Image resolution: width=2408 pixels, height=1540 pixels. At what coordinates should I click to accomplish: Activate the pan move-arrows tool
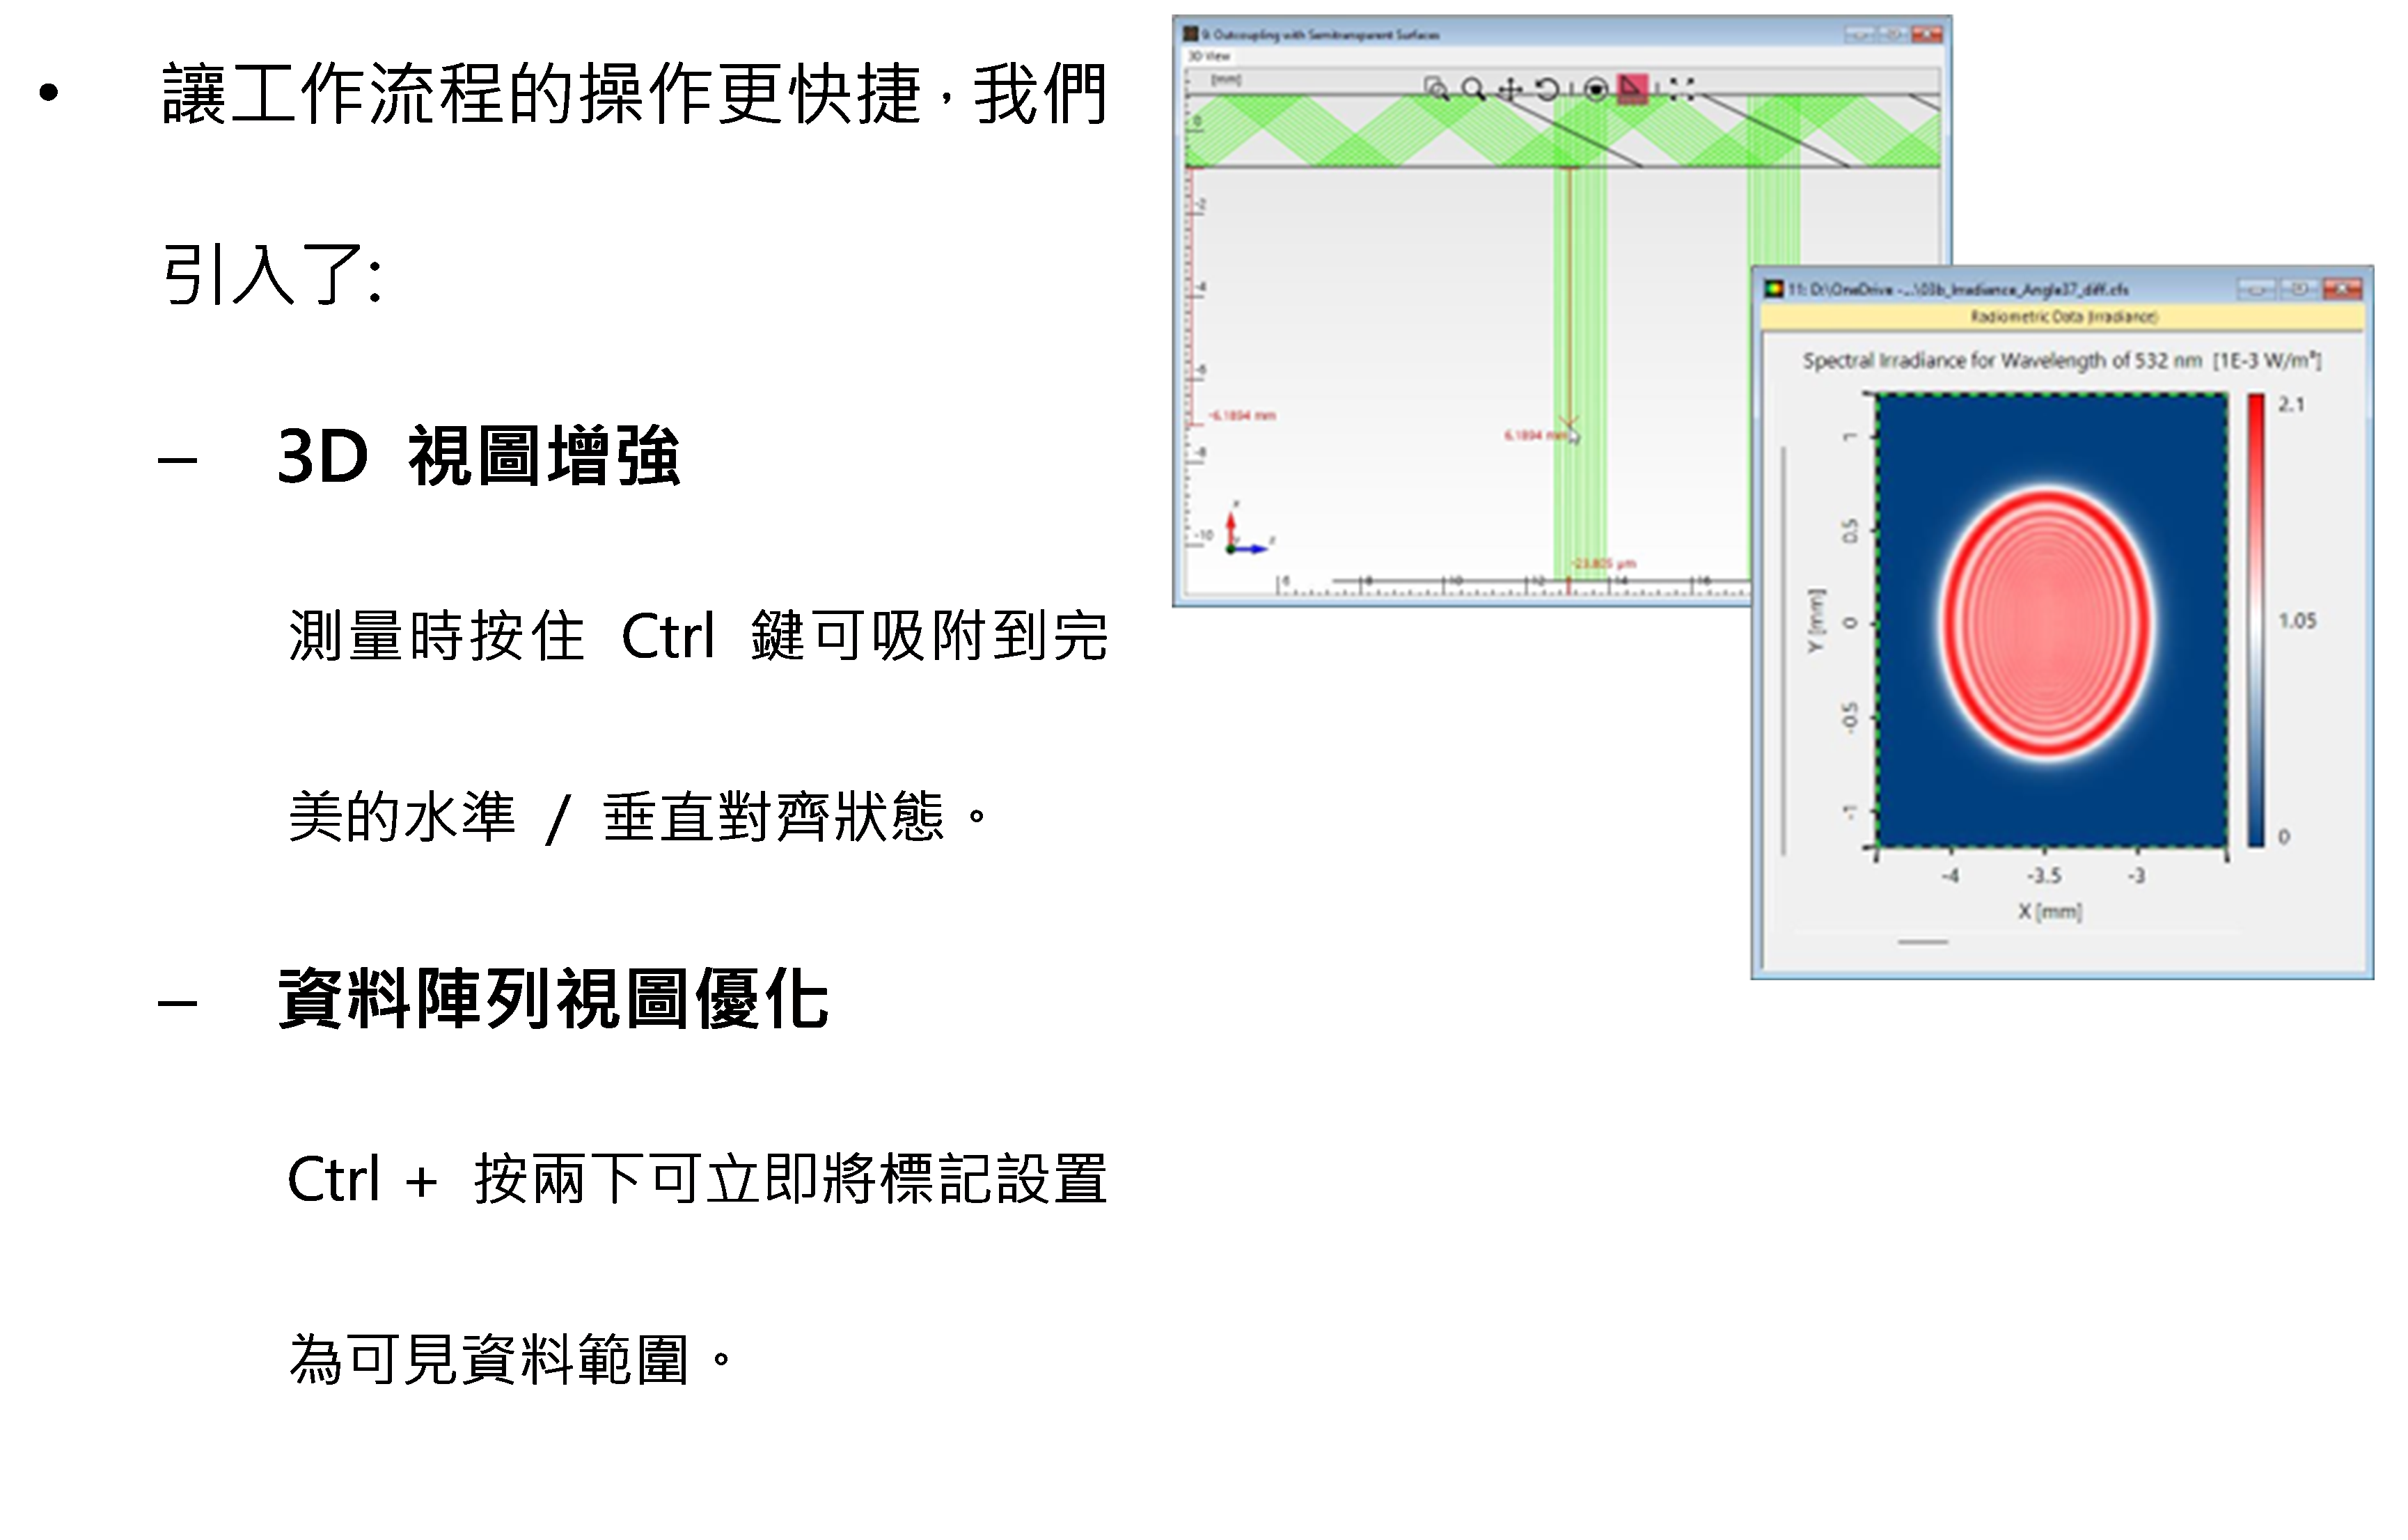(1510, 89)
